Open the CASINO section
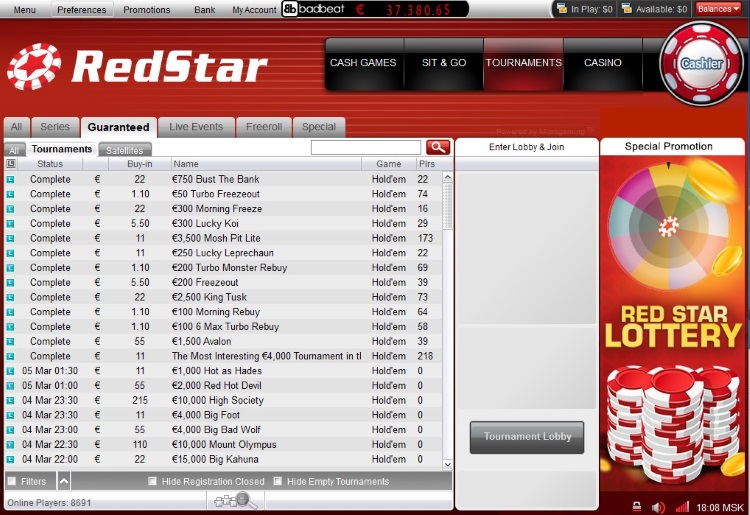 (603, 64)
